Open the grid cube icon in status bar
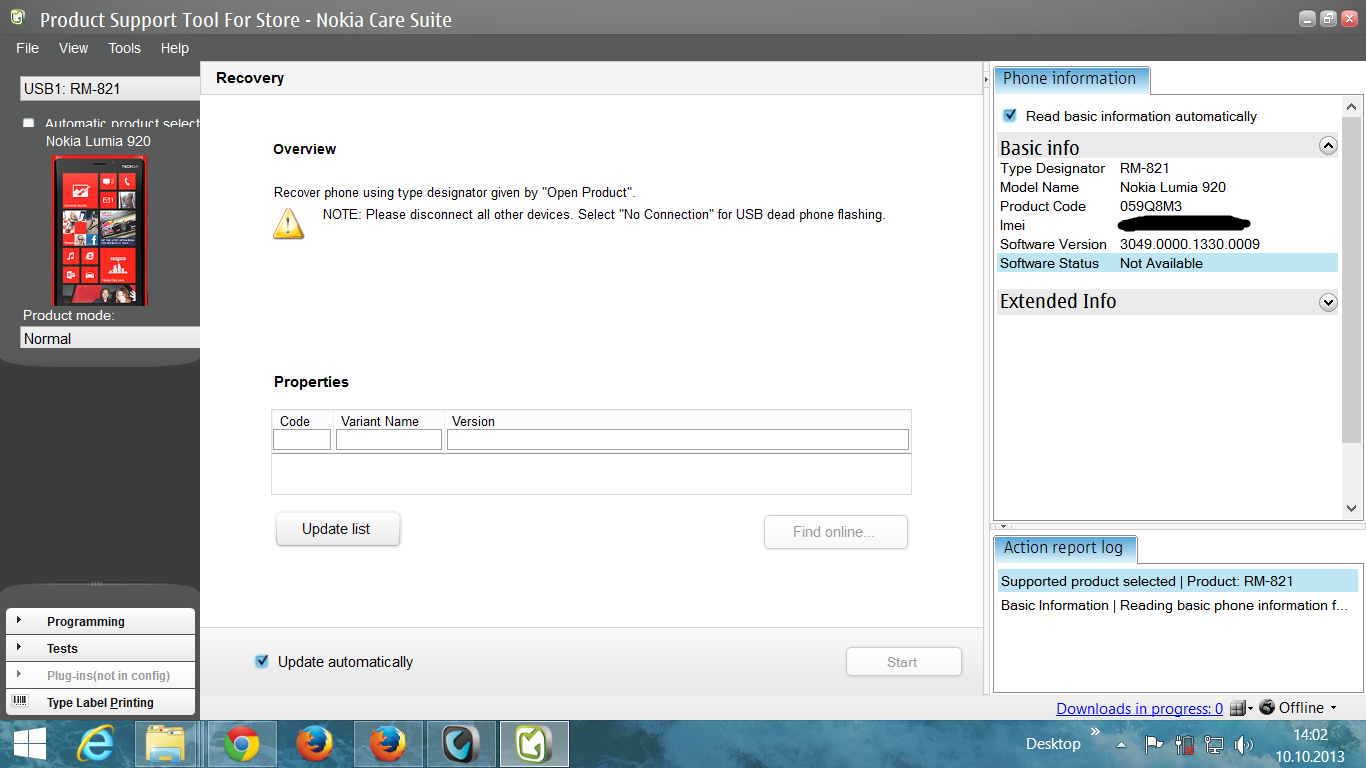The image size is (1366, 768). 1239,708
